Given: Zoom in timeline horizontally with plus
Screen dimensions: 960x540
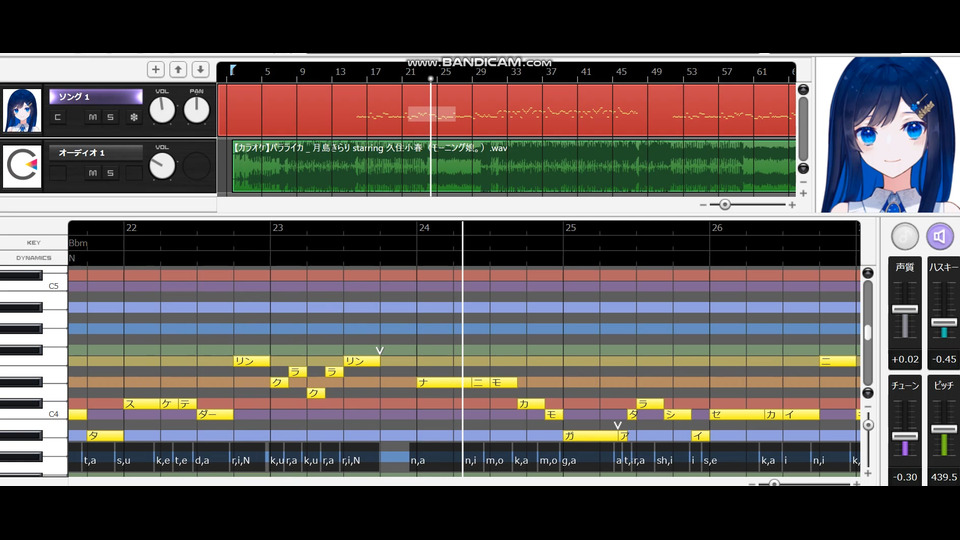Looking at the screenshot, I should click(x=792, y=205).
